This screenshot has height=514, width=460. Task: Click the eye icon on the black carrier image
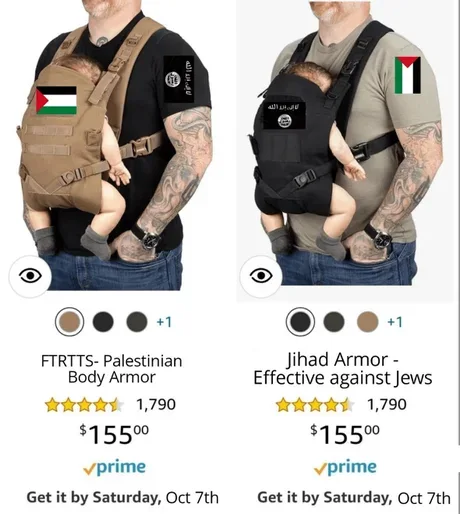(x=261, y=276)
